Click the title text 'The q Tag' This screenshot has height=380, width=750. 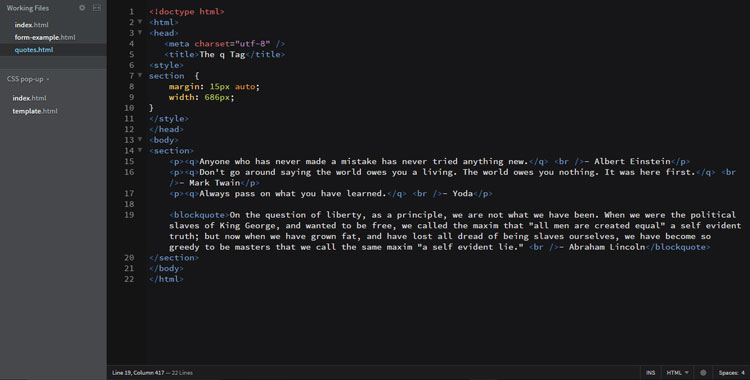tap(222, 54)
